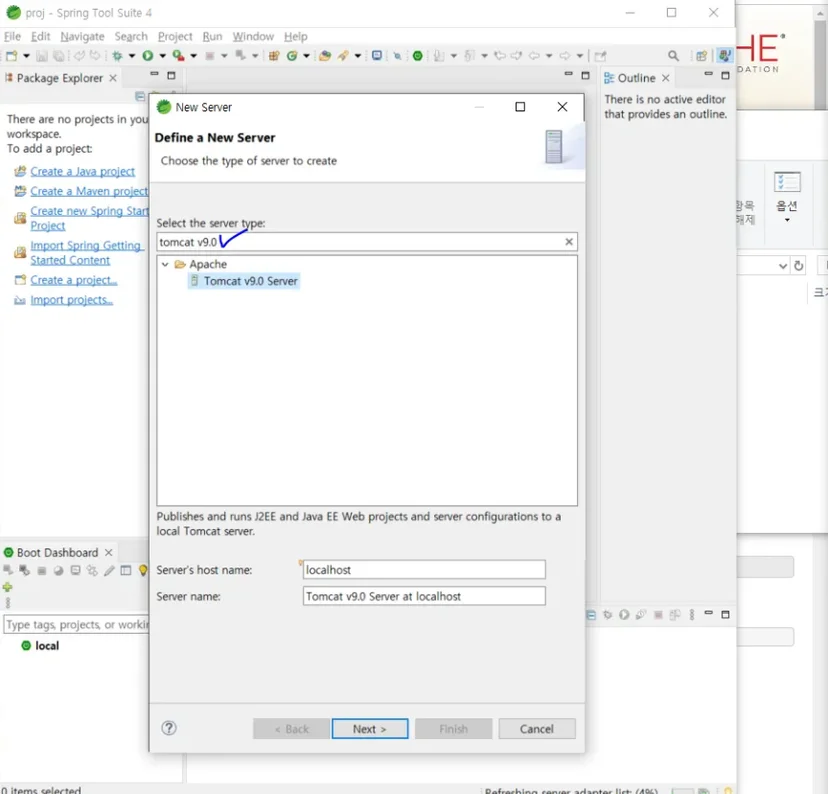Screen dimensions: 828x794
Task: Click the New Java Class green icon
Action: [x=291, y=55]
